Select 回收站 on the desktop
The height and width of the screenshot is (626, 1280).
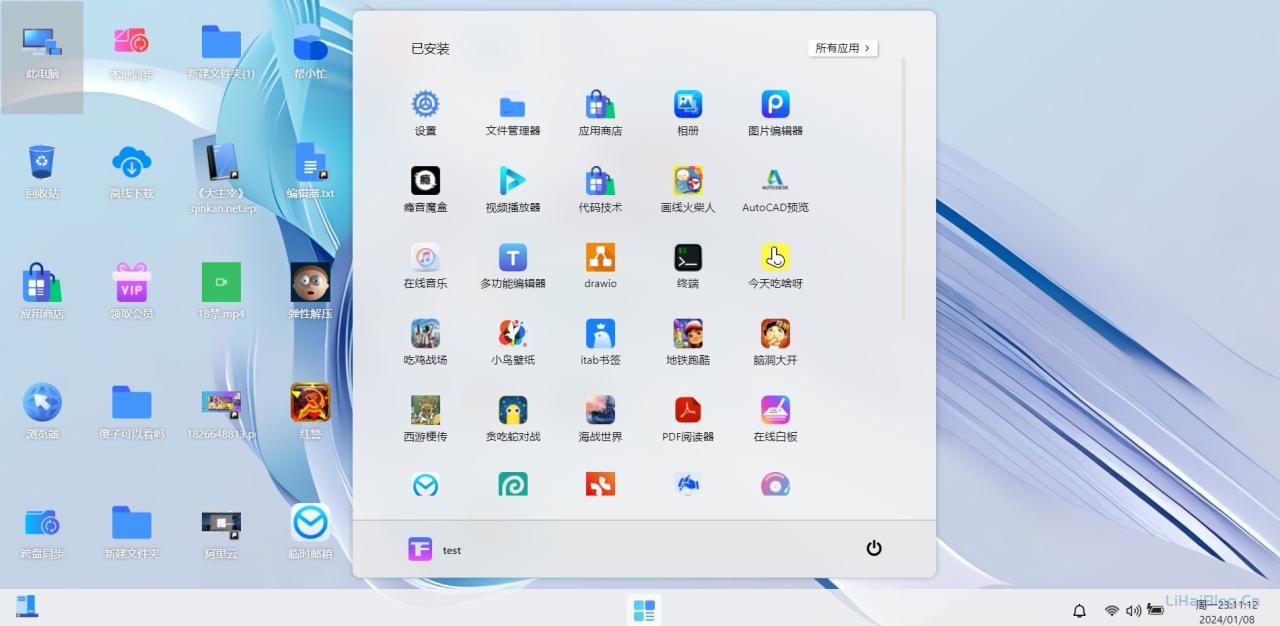coord(42,171)
